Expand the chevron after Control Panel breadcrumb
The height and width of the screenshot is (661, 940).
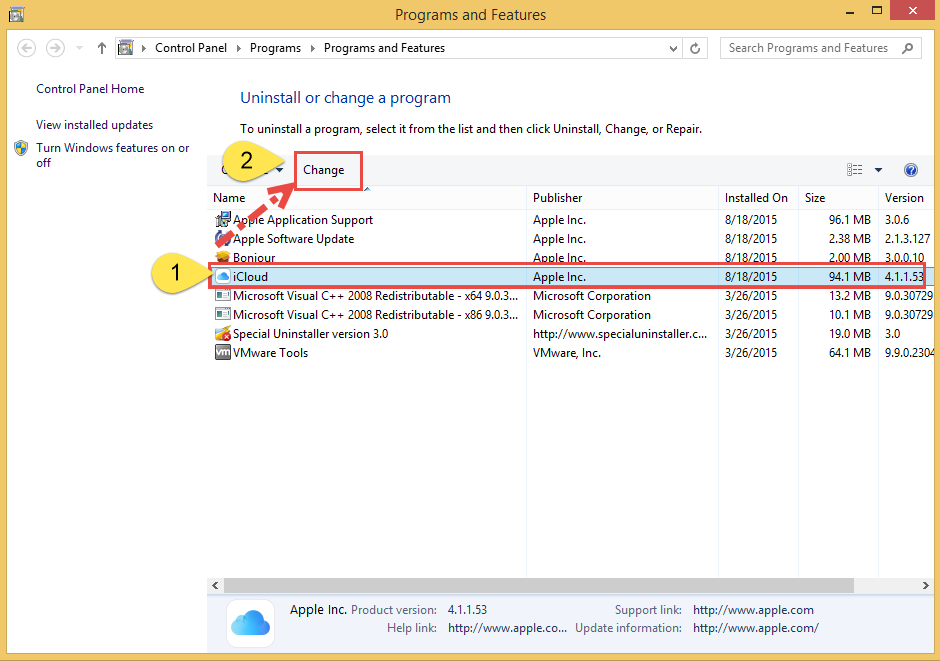coord(238,48)
